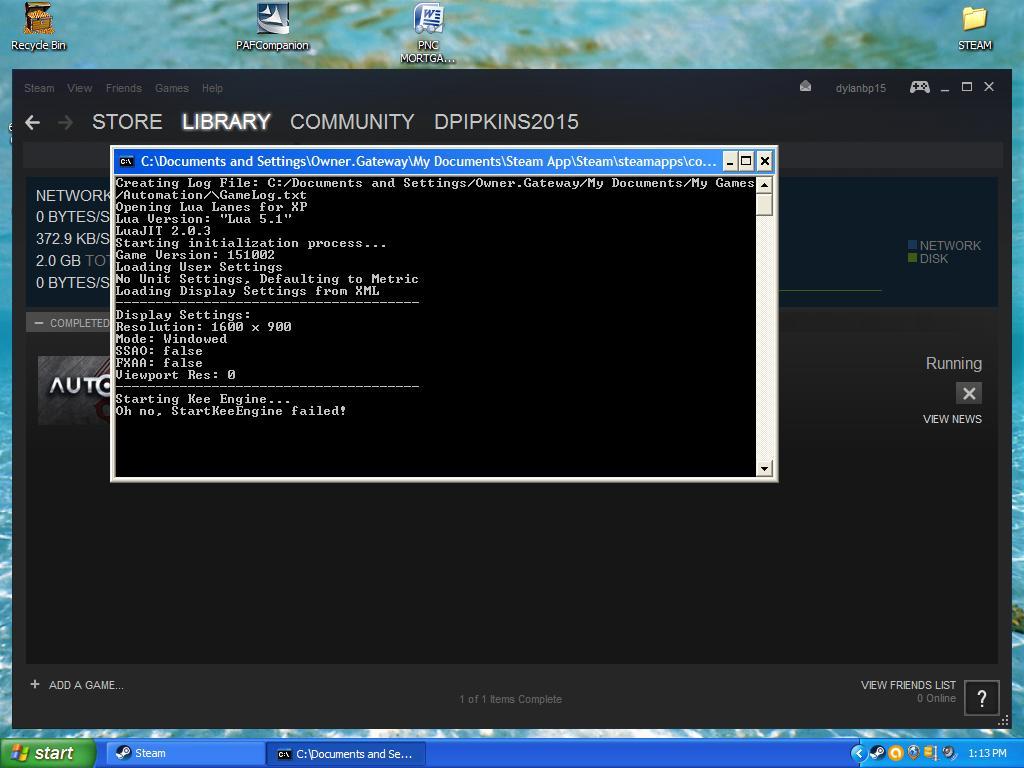Open the Recycle Bin desktop icon

38,26
